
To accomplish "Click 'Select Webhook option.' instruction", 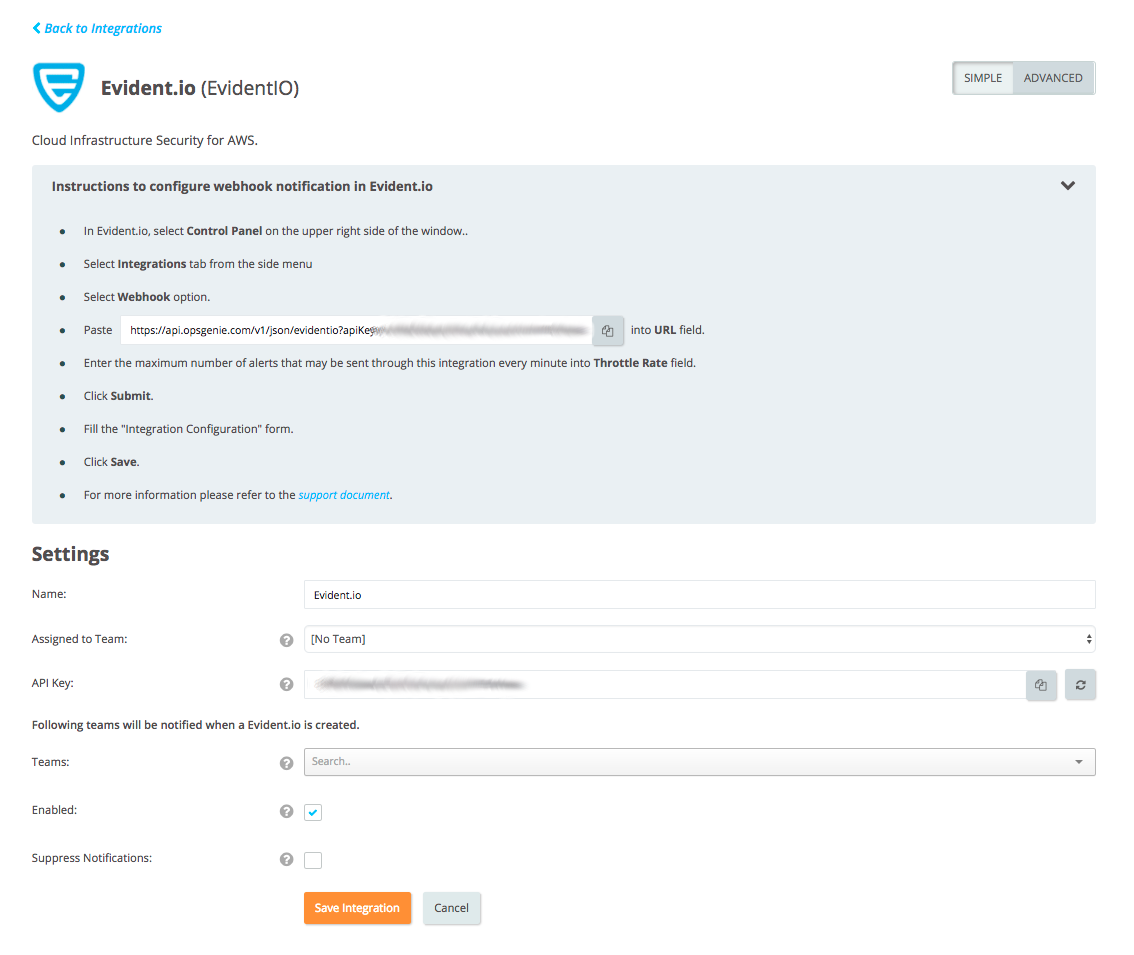I will click(147, 297).
